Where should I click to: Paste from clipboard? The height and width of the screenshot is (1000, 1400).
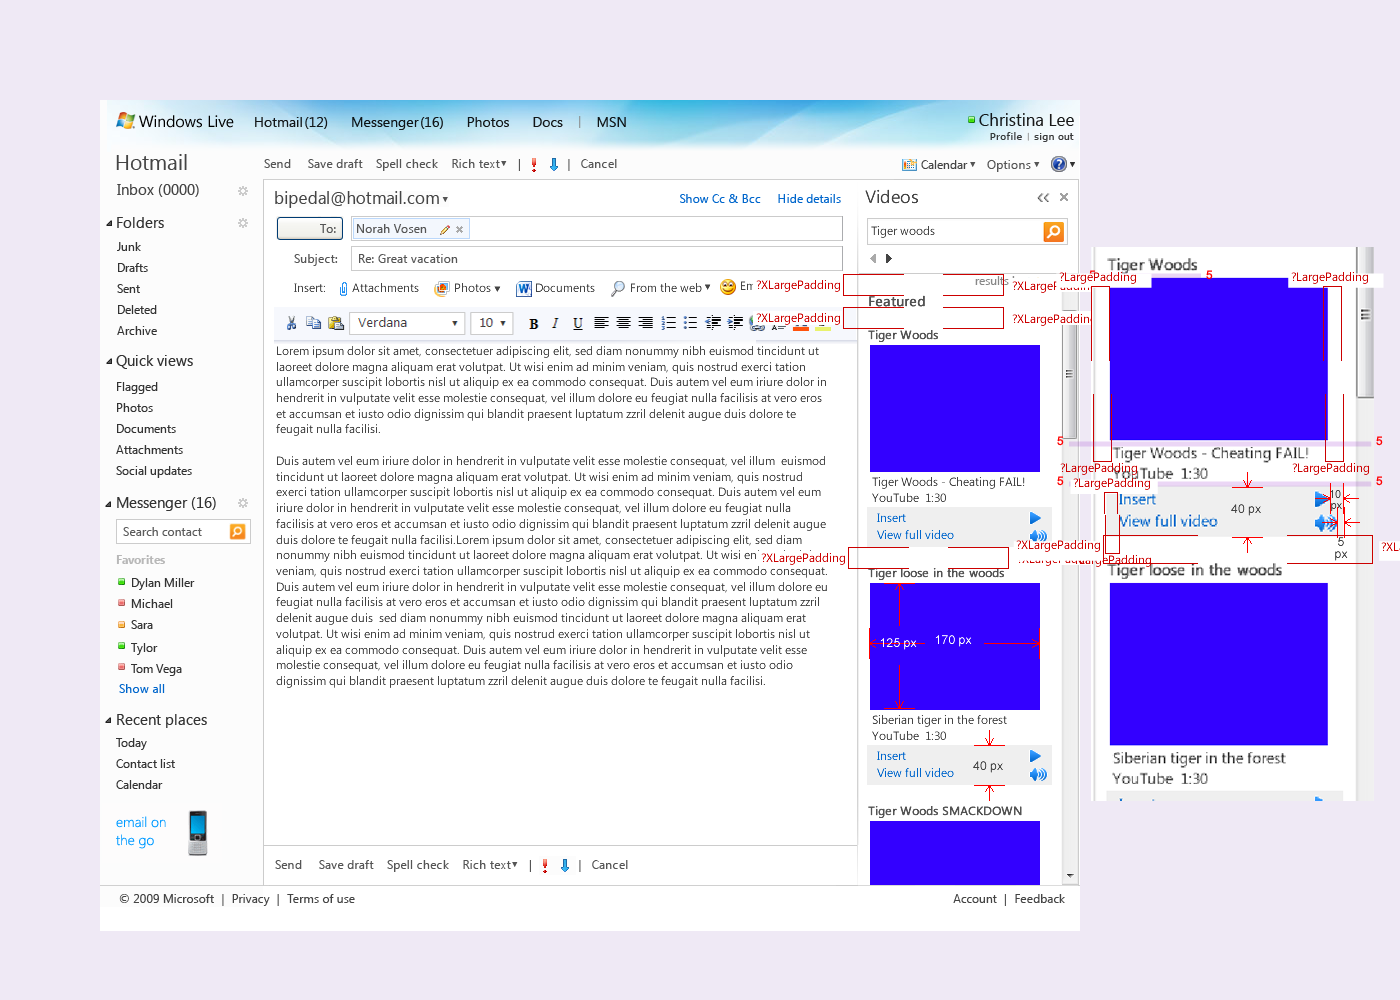(336, 323)
